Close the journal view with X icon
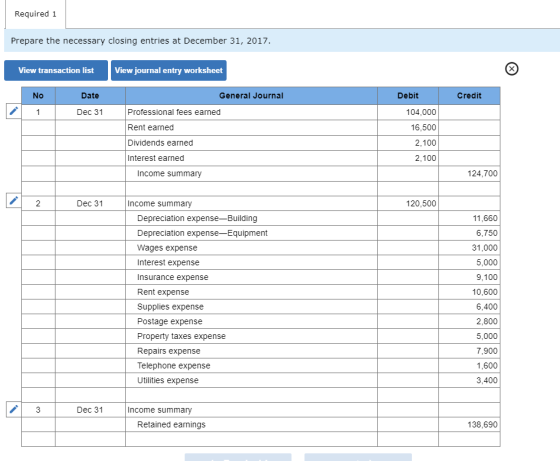This screenshot has width=560, height=461. pyautogui.click(x=511, y=69)
